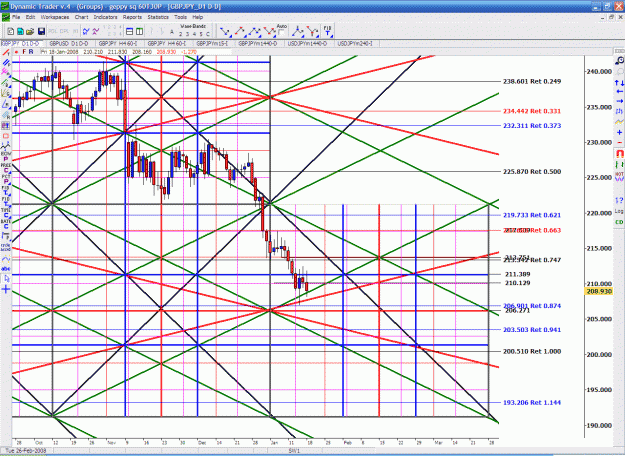The image size is (625, 456).
Task: Open the Chart menu
Action: pos(81,17)
